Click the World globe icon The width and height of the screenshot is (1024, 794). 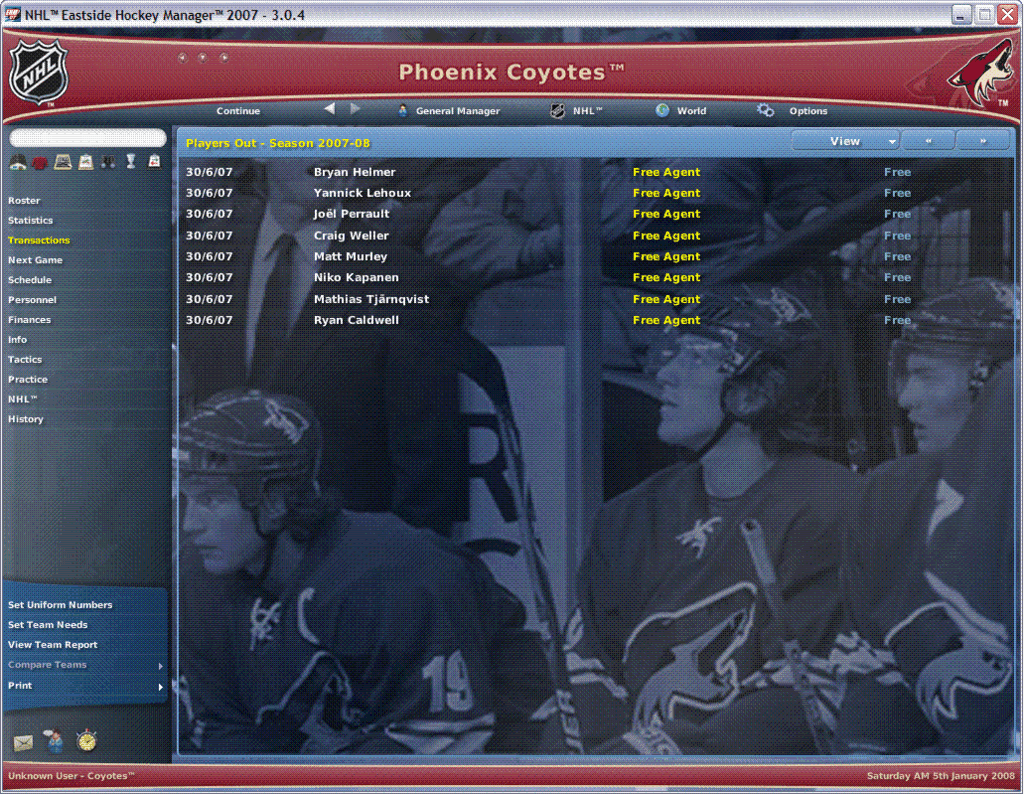[662, 110]
